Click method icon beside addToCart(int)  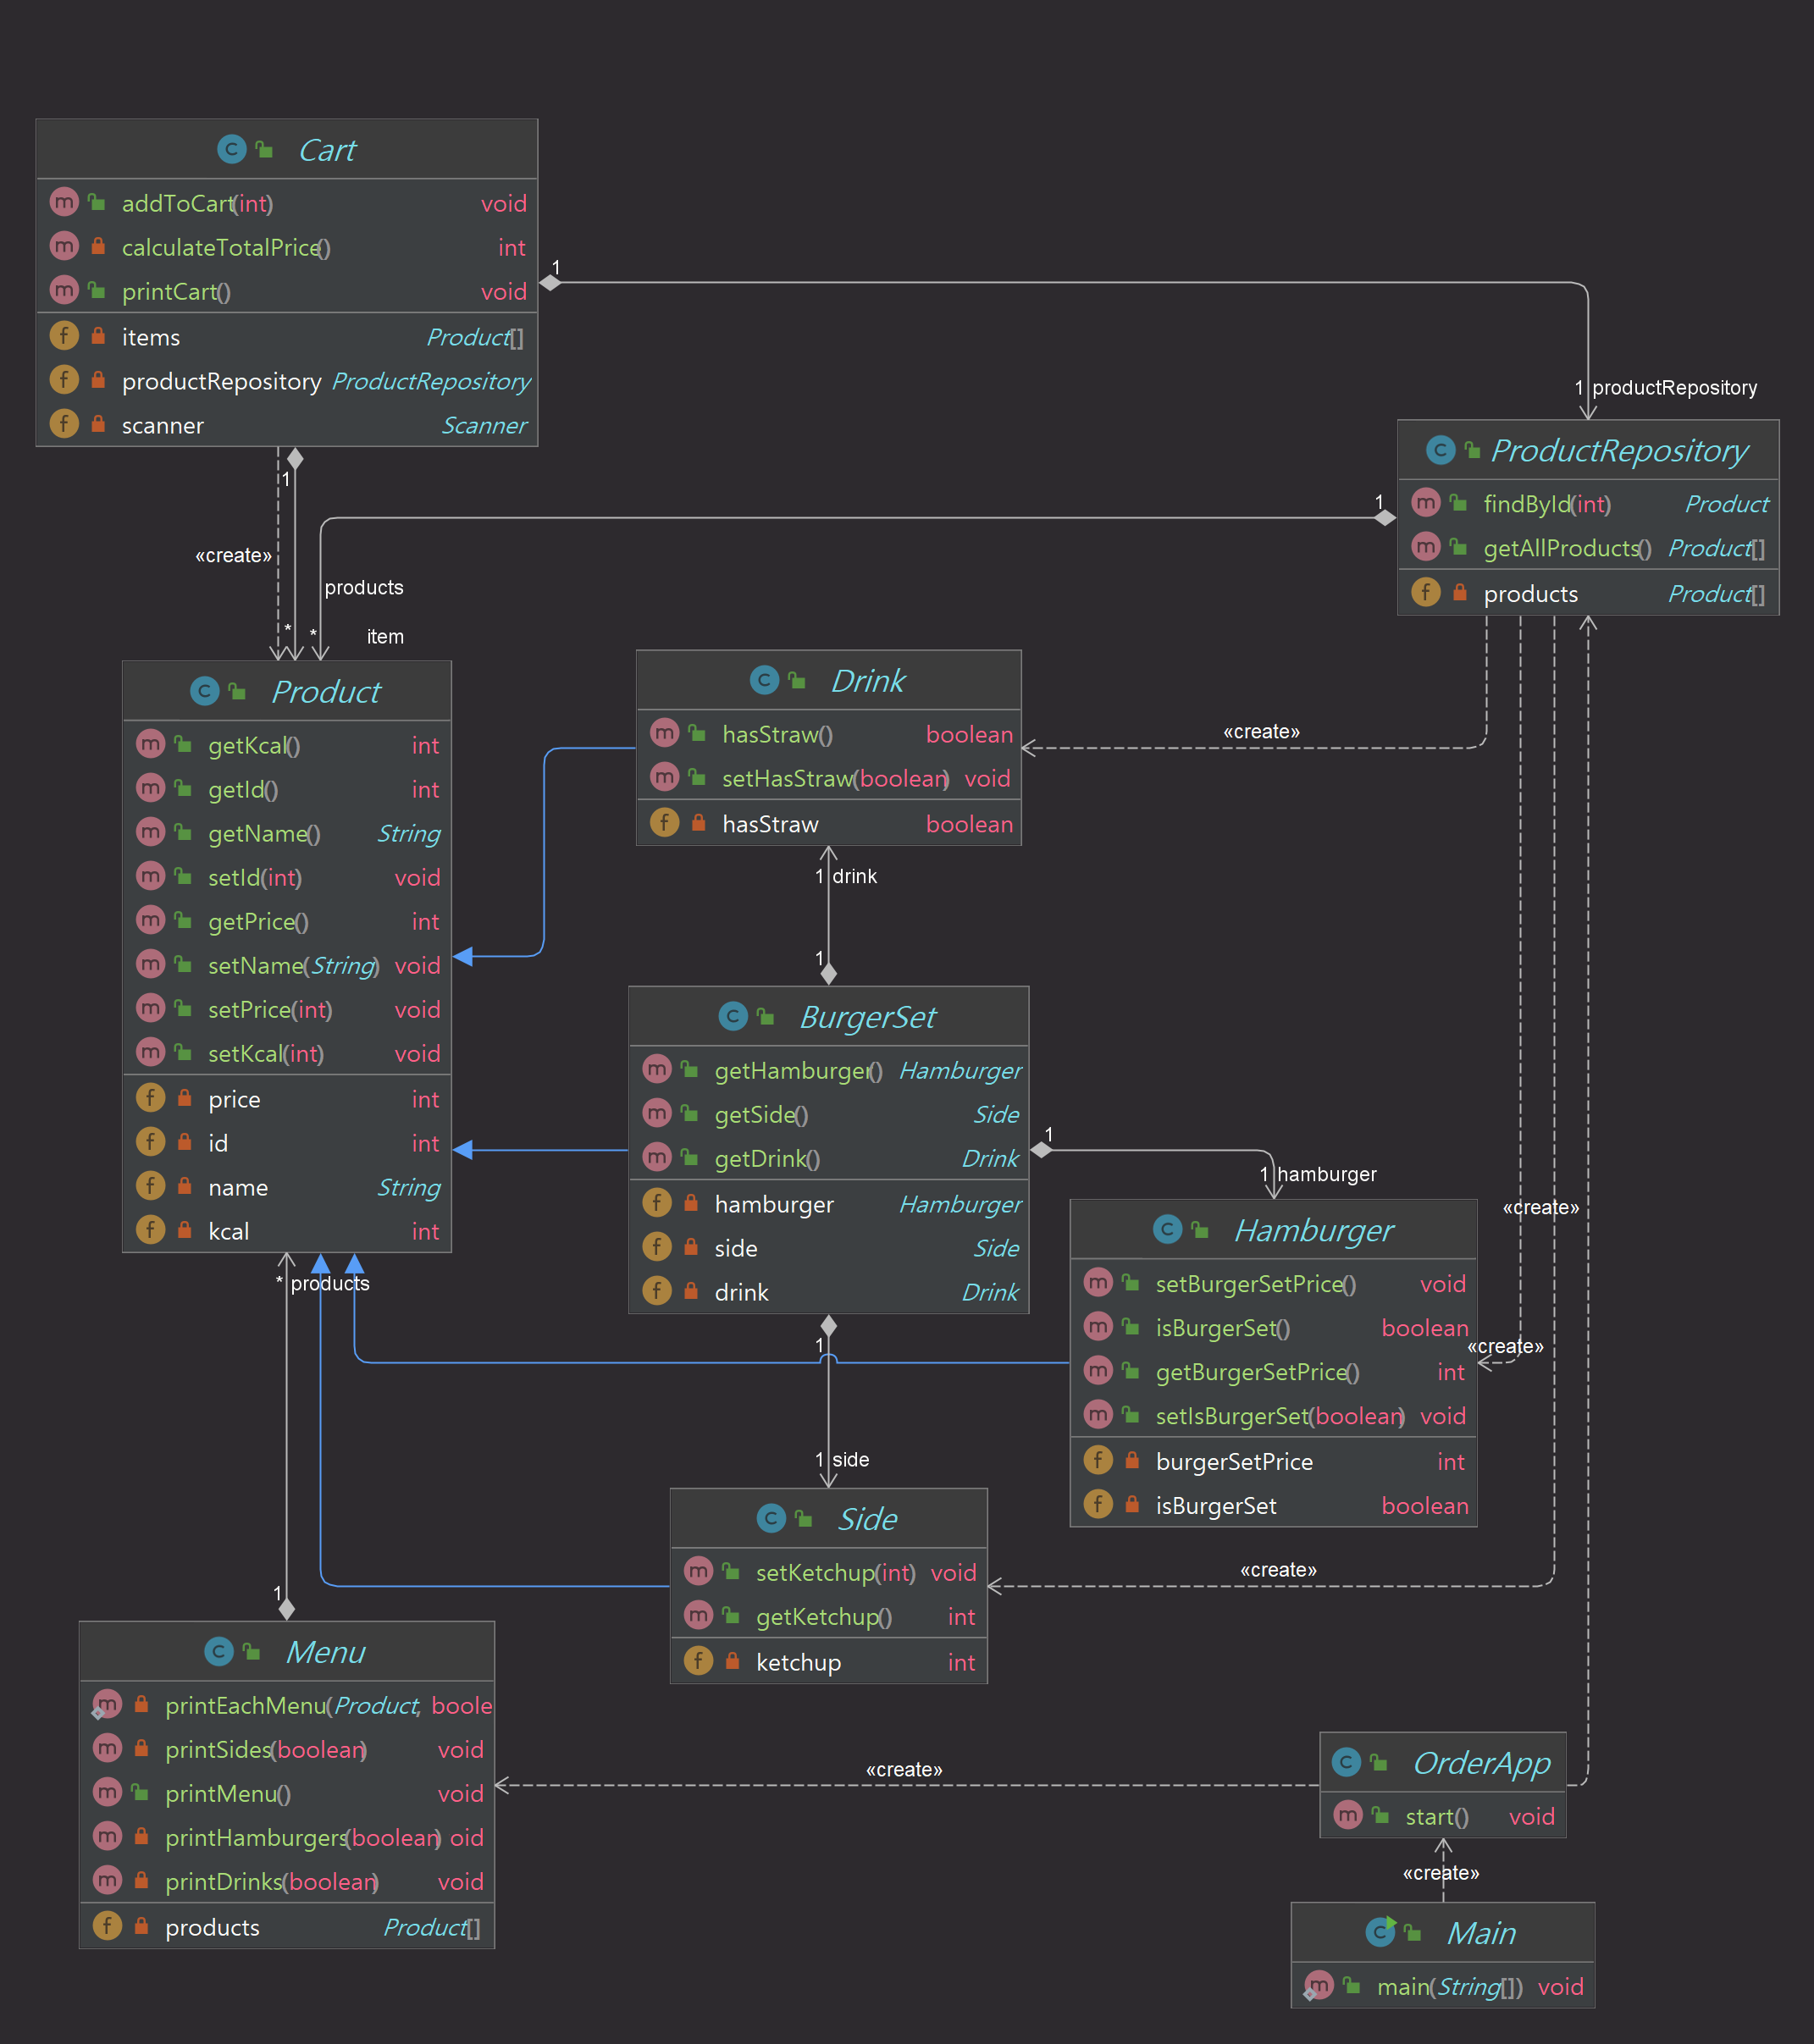point(64,203)
